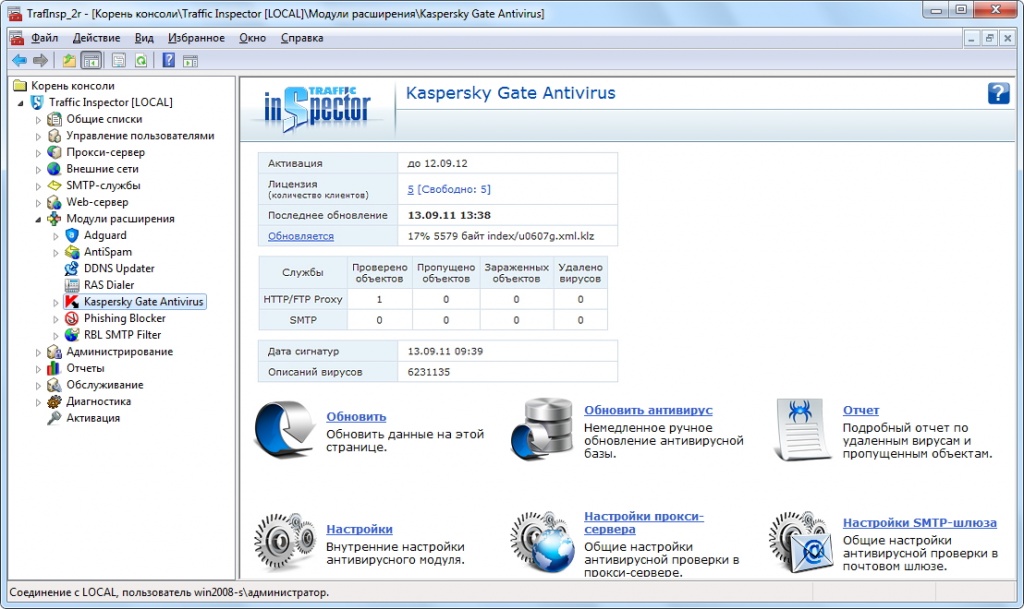The image size is (1024, 609).
Task: Expand the Общие списки node
Action: tap(38, 119)
